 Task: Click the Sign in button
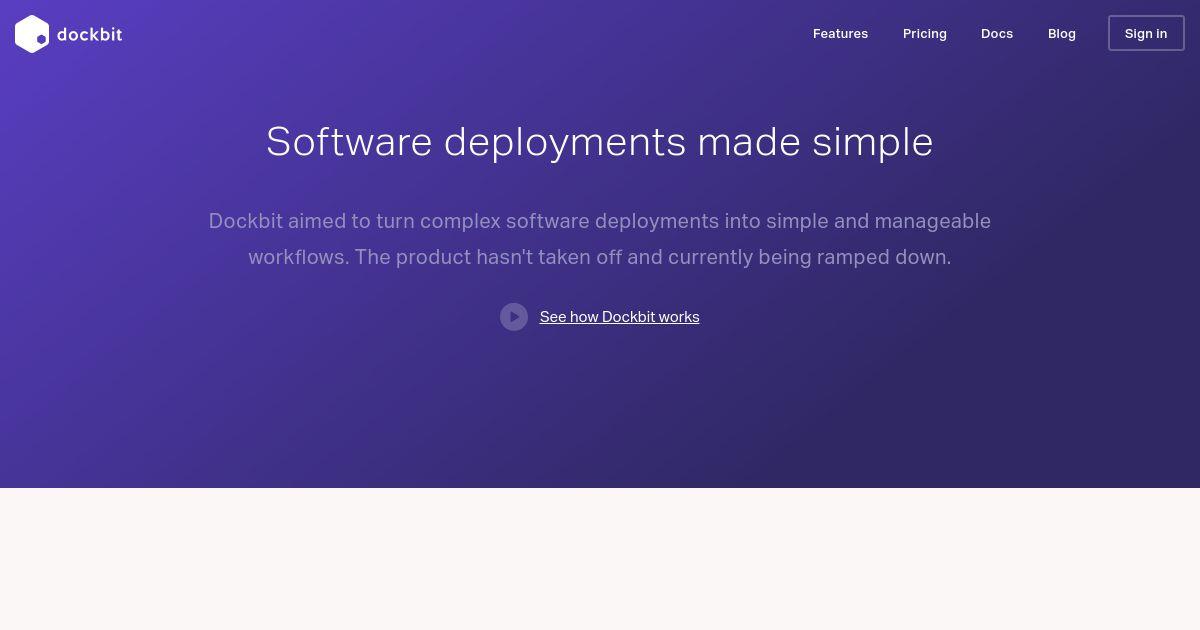[1146, 33]
